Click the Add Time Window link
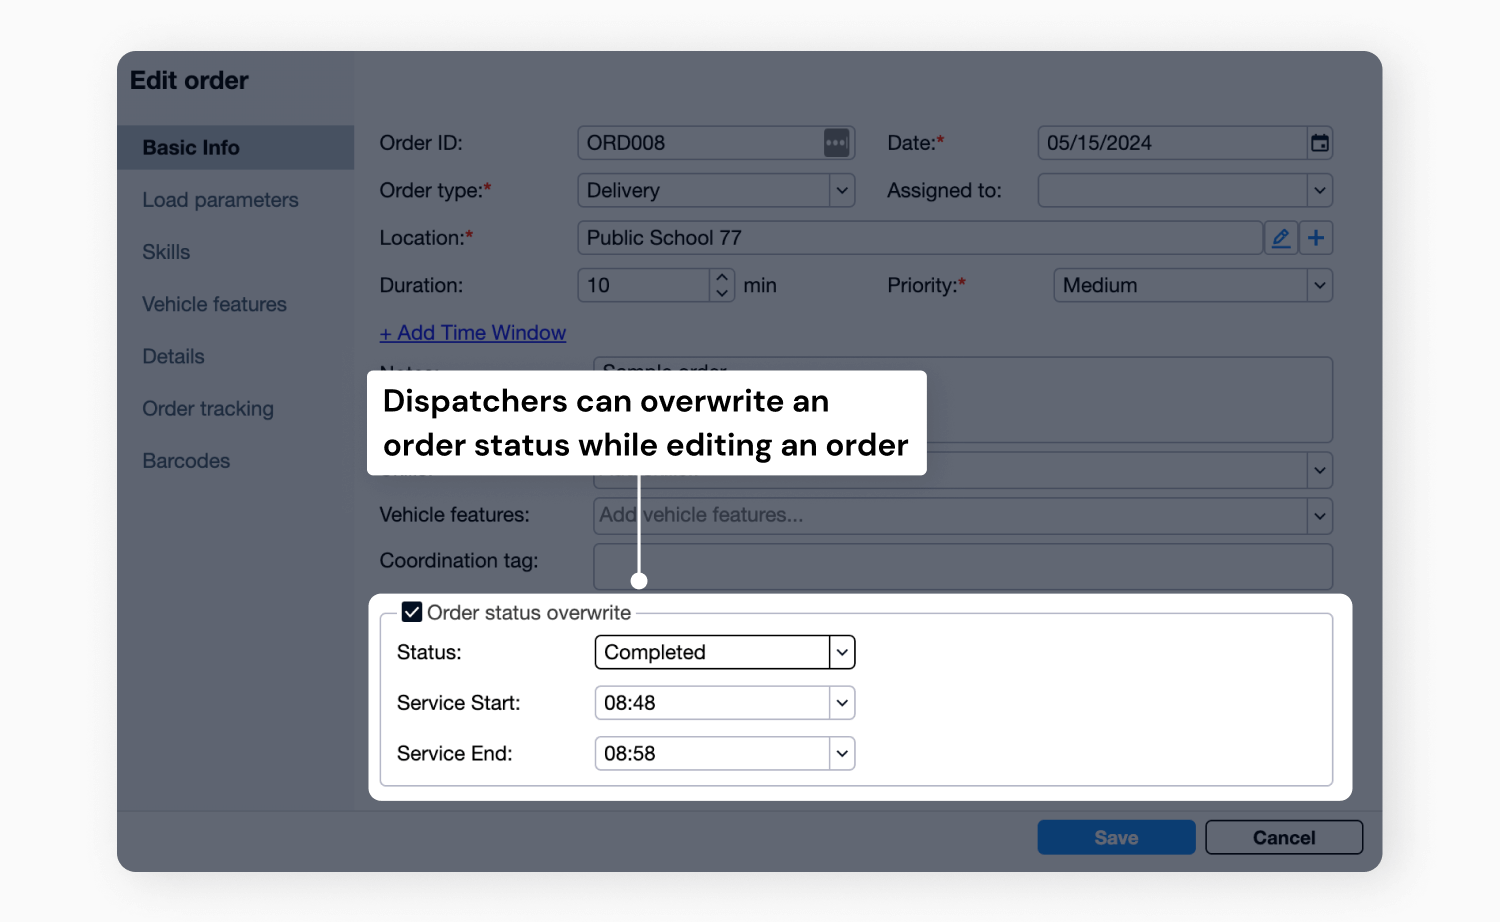Image resolution: width=1500 pixels, height=922 pixels. pyautogui.click(x=472, y=332)
